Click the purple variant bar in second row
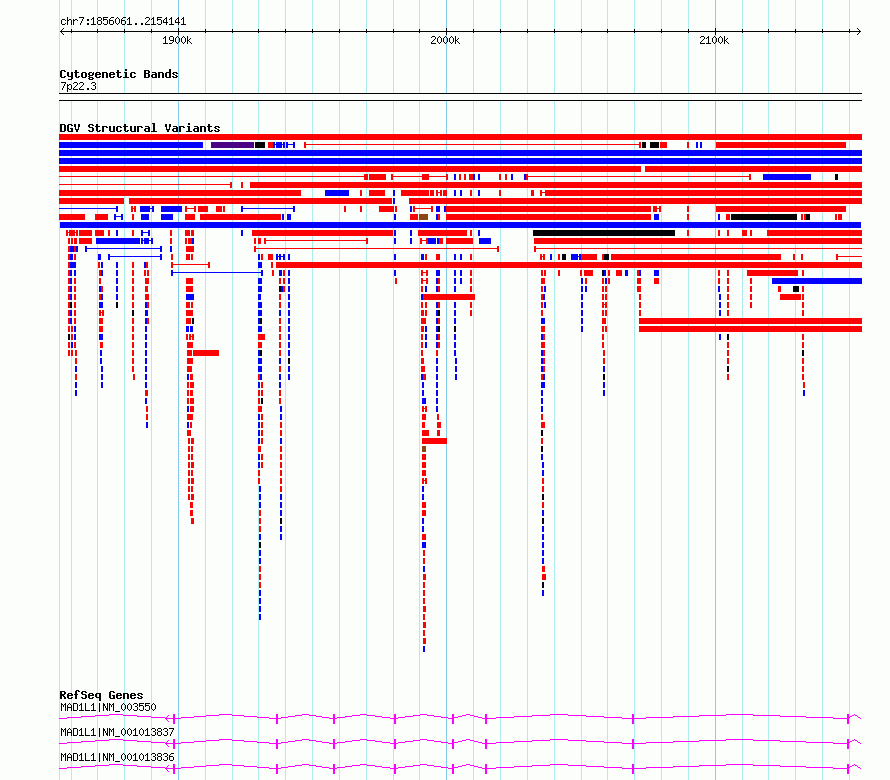Screen dimensions: 890x780 tap(232, 145)
